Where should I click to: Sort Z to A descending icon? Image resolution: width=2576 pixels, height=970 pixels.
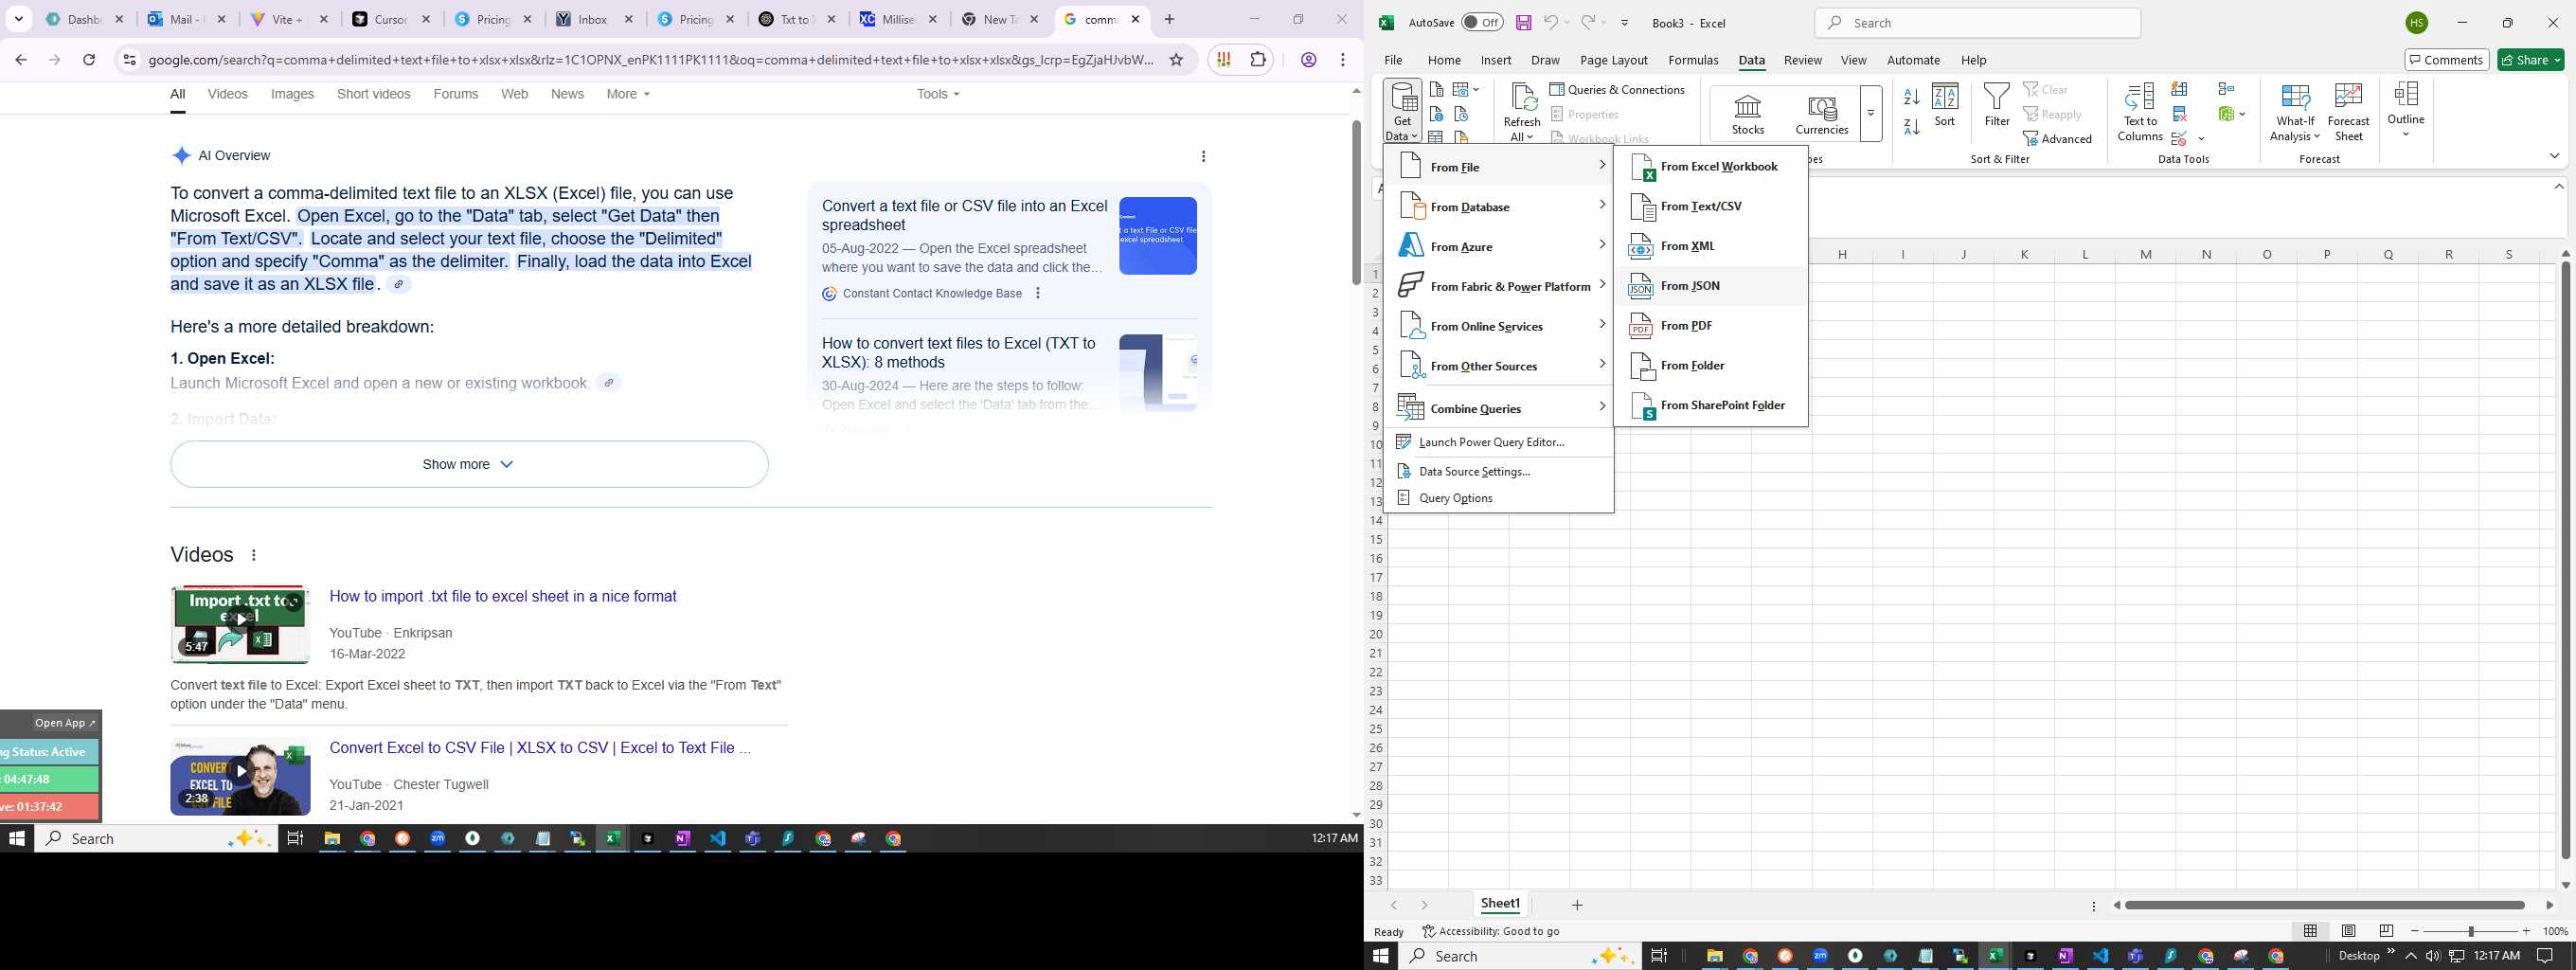coord(1911,127)
